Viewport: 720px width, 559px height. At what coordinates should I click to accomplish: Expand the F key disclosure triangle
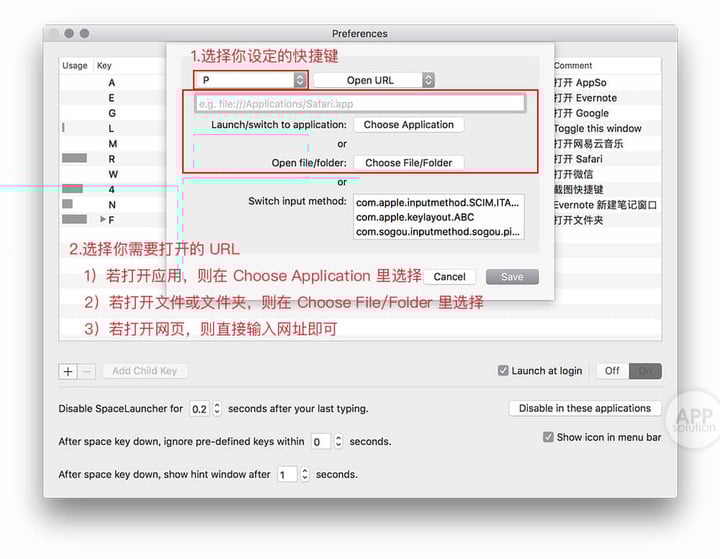[102, 219]
